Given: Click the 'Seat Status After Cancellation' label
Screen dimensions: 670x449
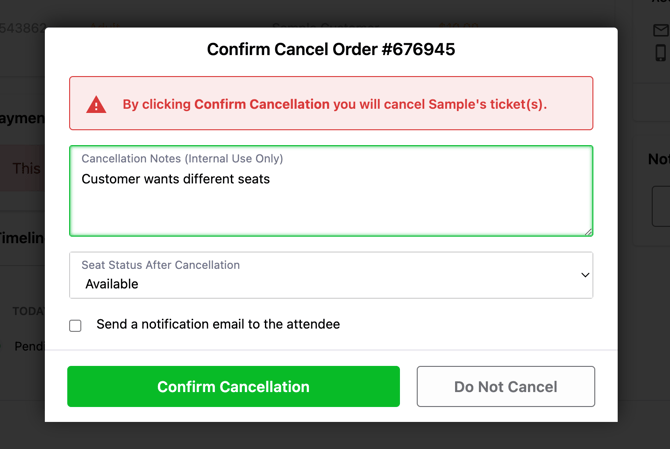Looking at the screenshot, I should [160, 265].
